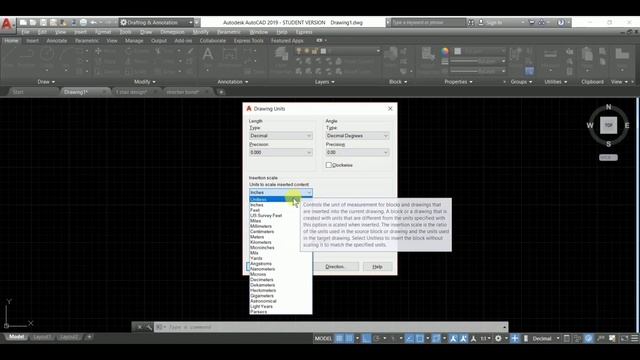Open the Decimal units dropdown in status bar

tap(545, 338)
